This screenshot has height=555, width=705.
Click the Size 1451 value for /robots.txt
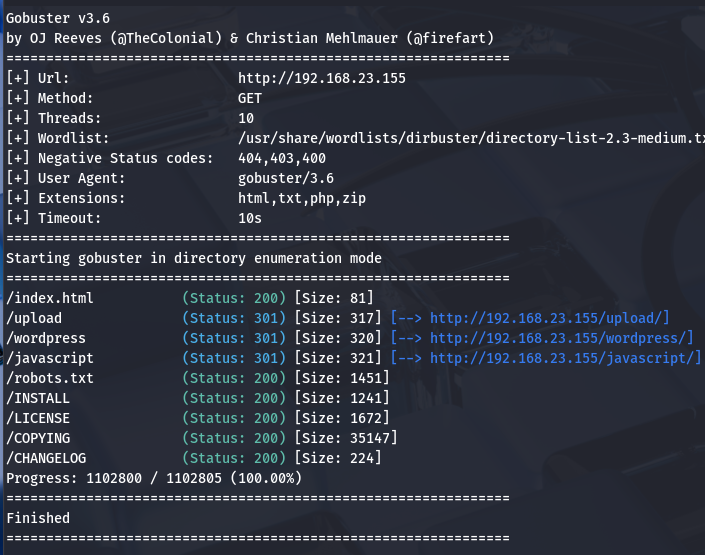coord(342,378)
